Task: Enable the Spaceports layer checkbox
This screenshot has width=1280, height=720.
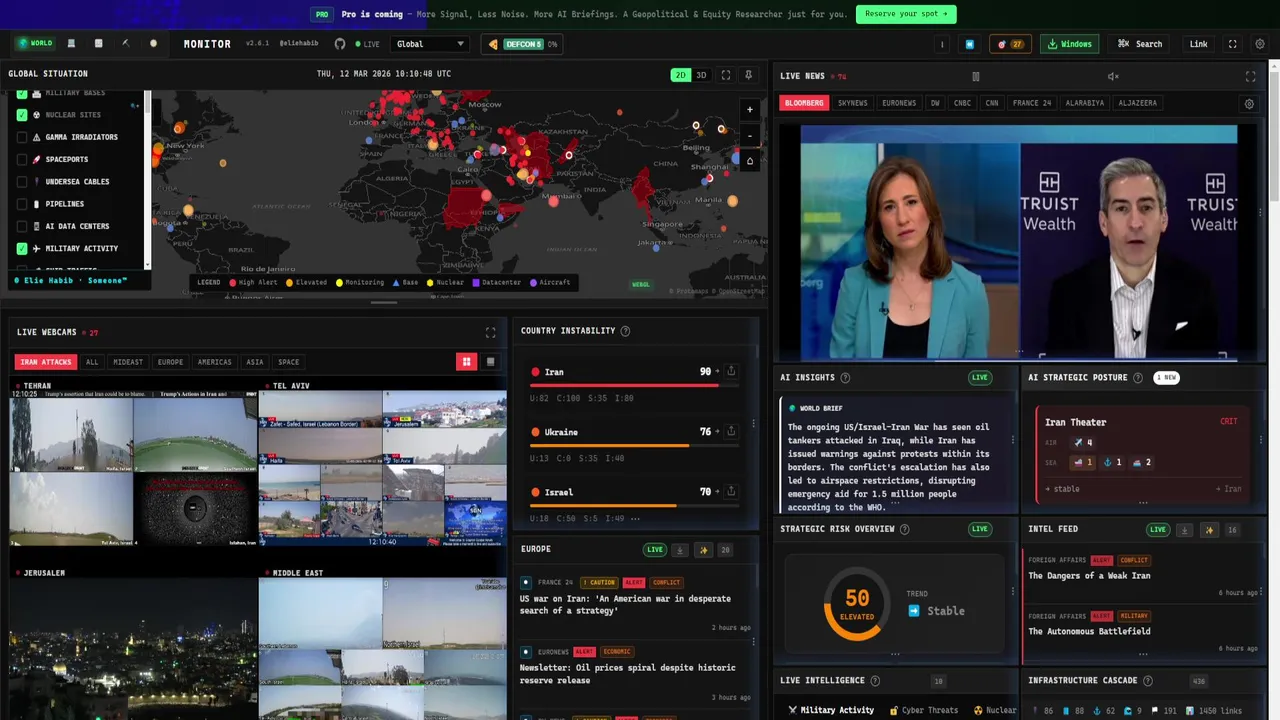Action: [x=22, y=159]
